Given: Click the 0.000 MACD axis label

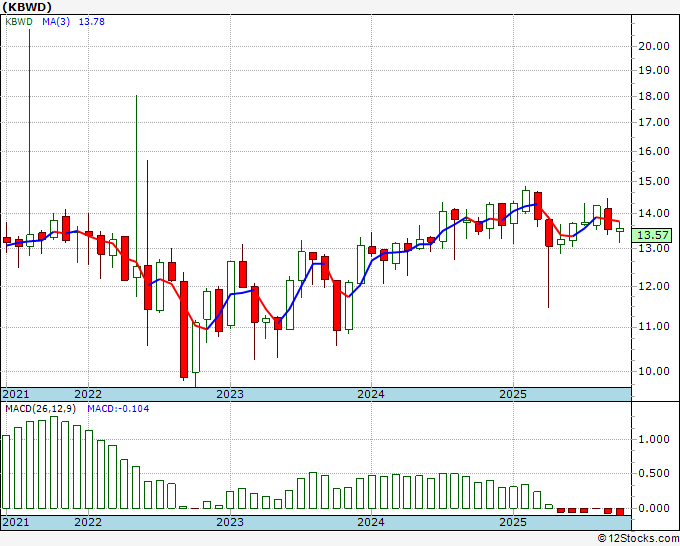Looking at the screenshot, I should pos(654,508).
